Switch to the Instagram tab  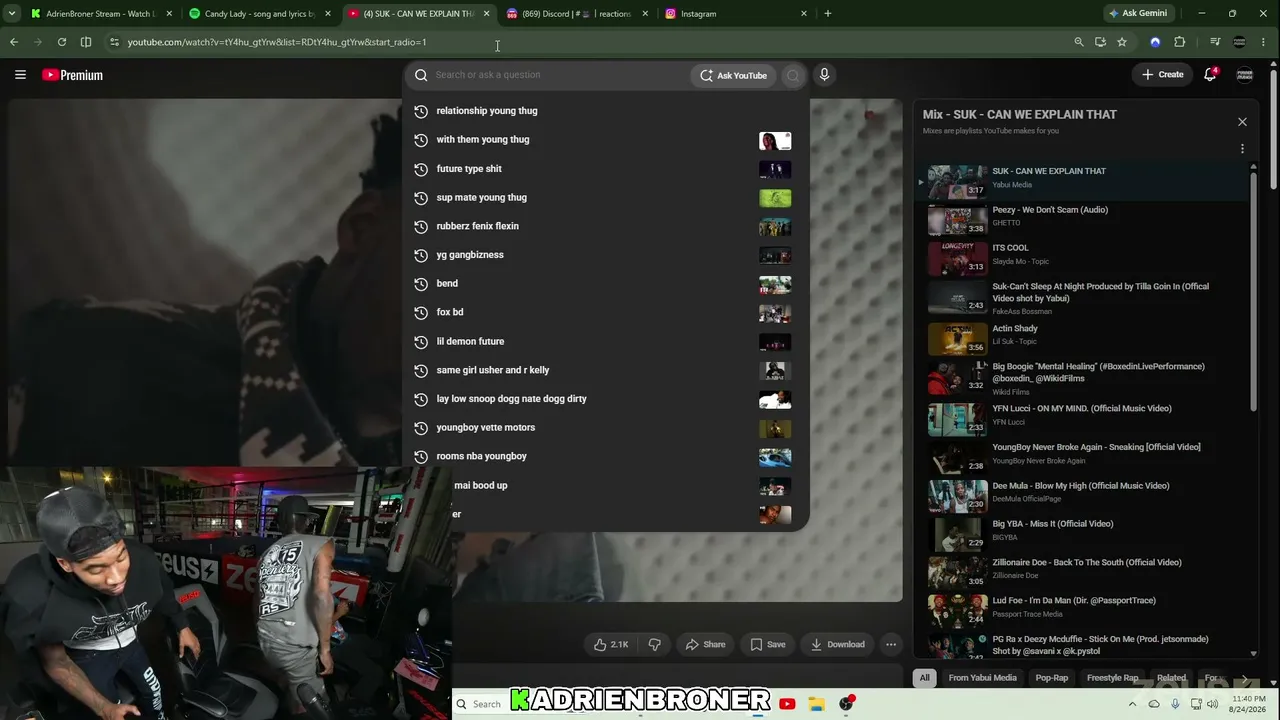[735, 14]
